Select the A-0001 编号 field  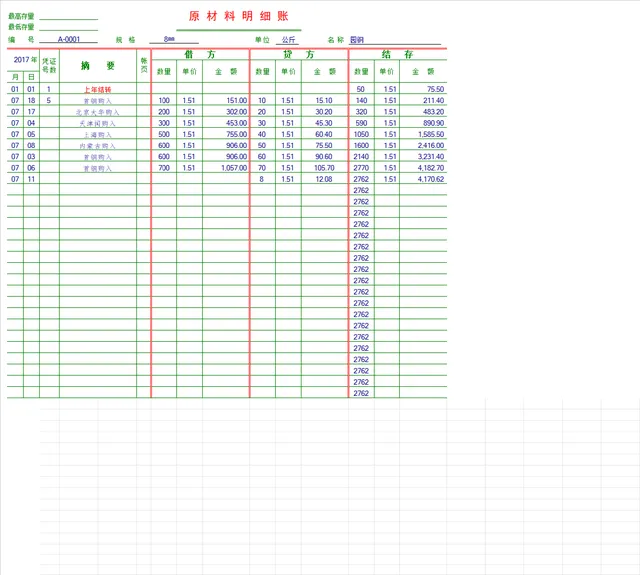[x=69, y=39]
